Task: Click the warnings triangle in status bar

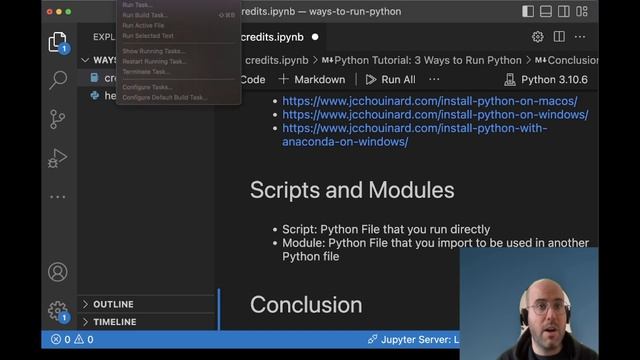Action: pyautogui.click(x=79, y=339)
